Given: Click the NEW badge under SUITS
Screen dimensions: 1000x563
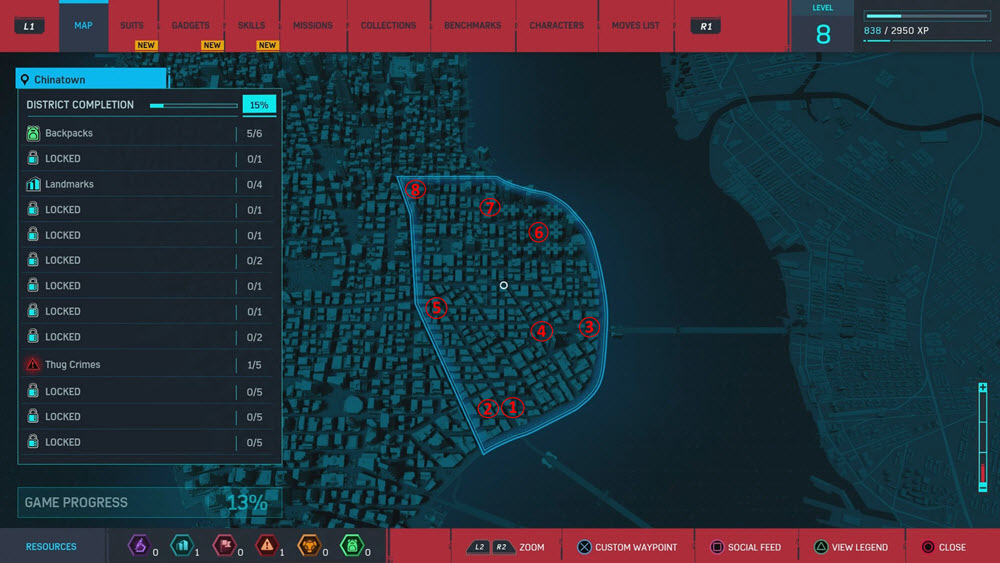Looking at the screenshot, I should pyautogui.click(x=146, y=45).
